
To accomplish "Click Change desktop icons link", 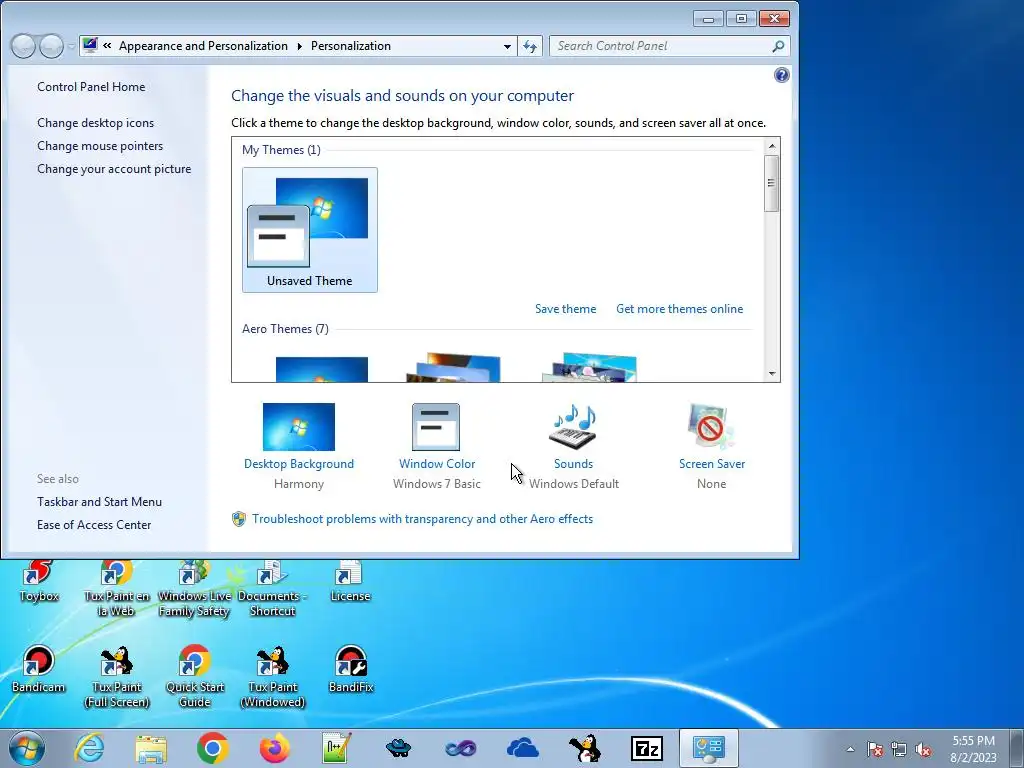I will [x=95, y=123].
